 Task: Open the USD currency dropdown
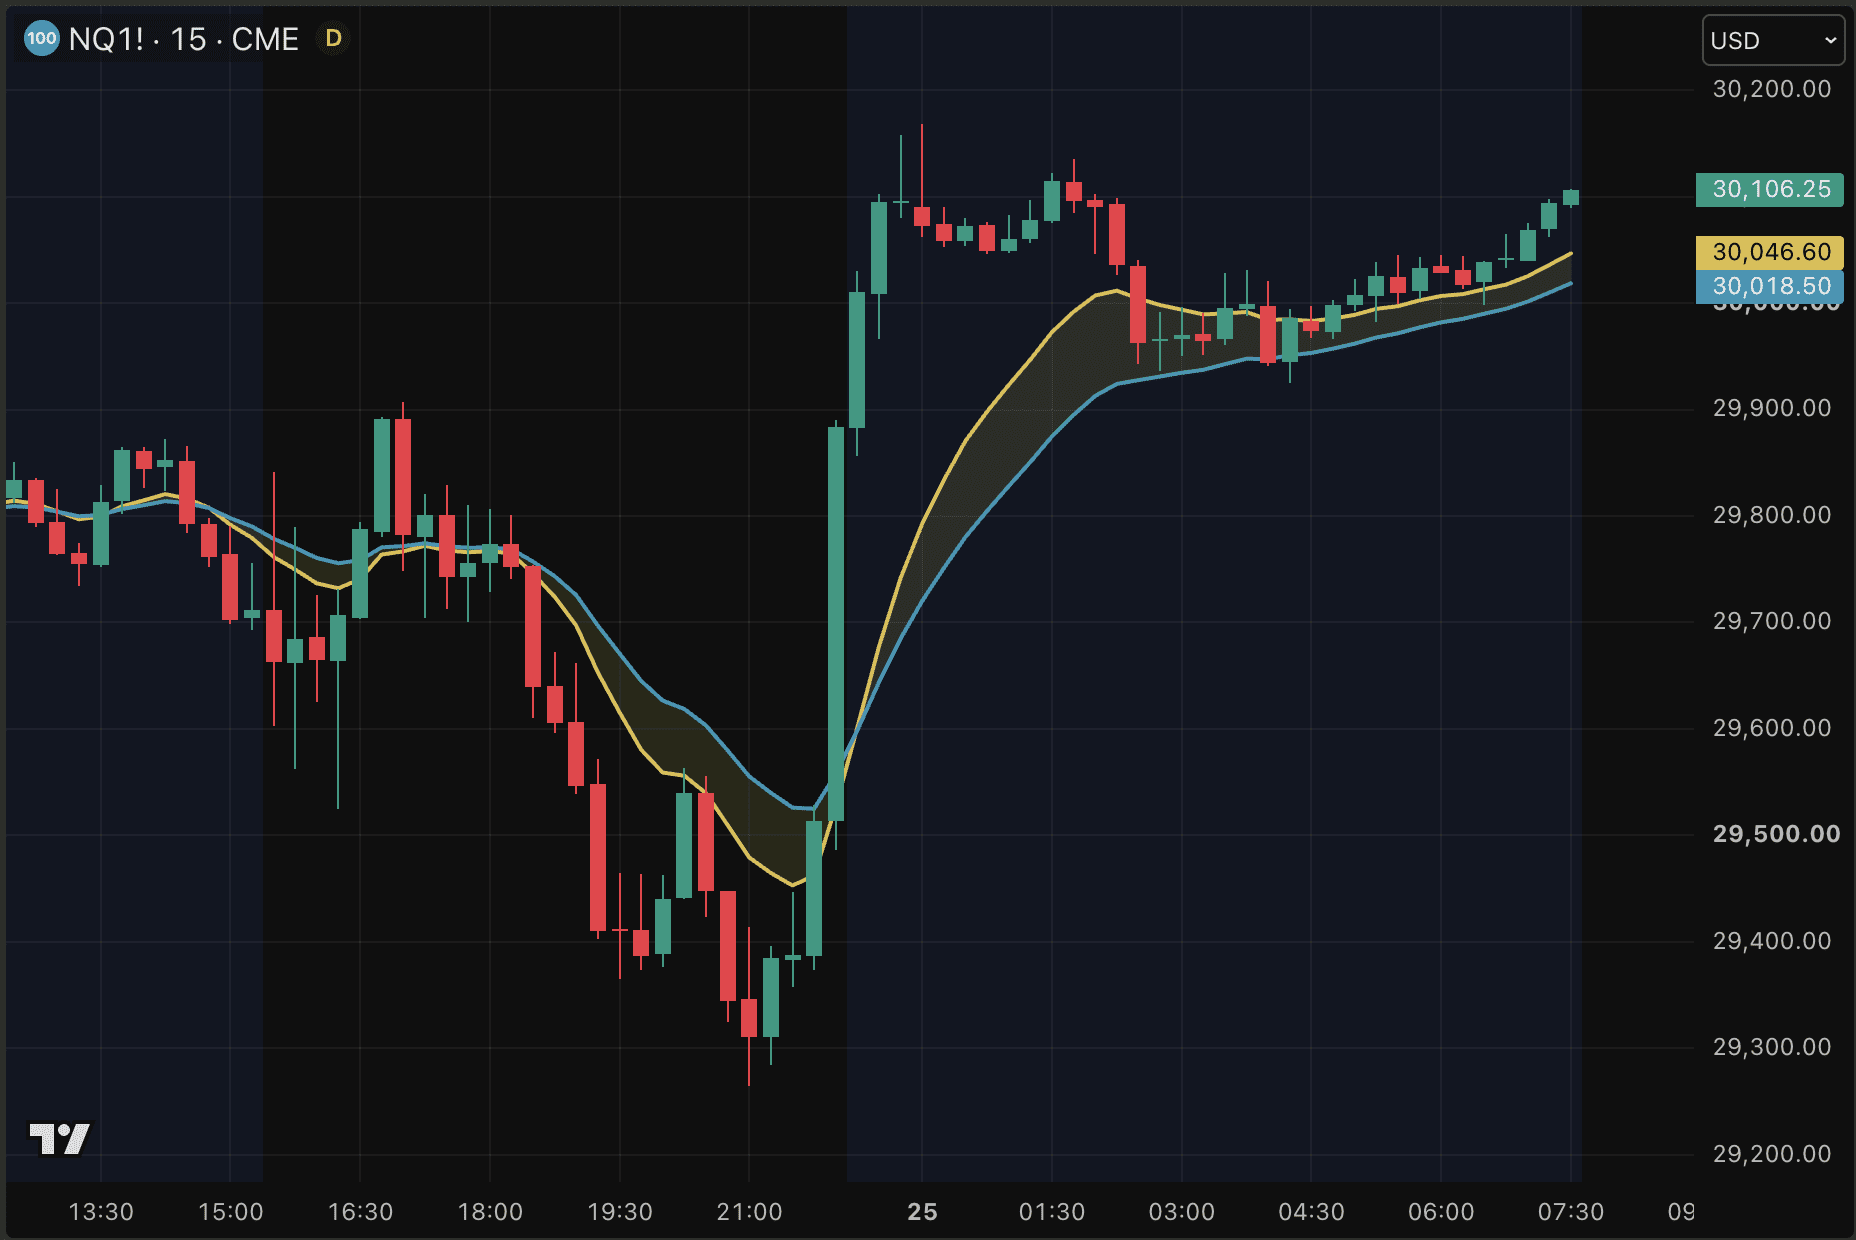pos(1773,41)
